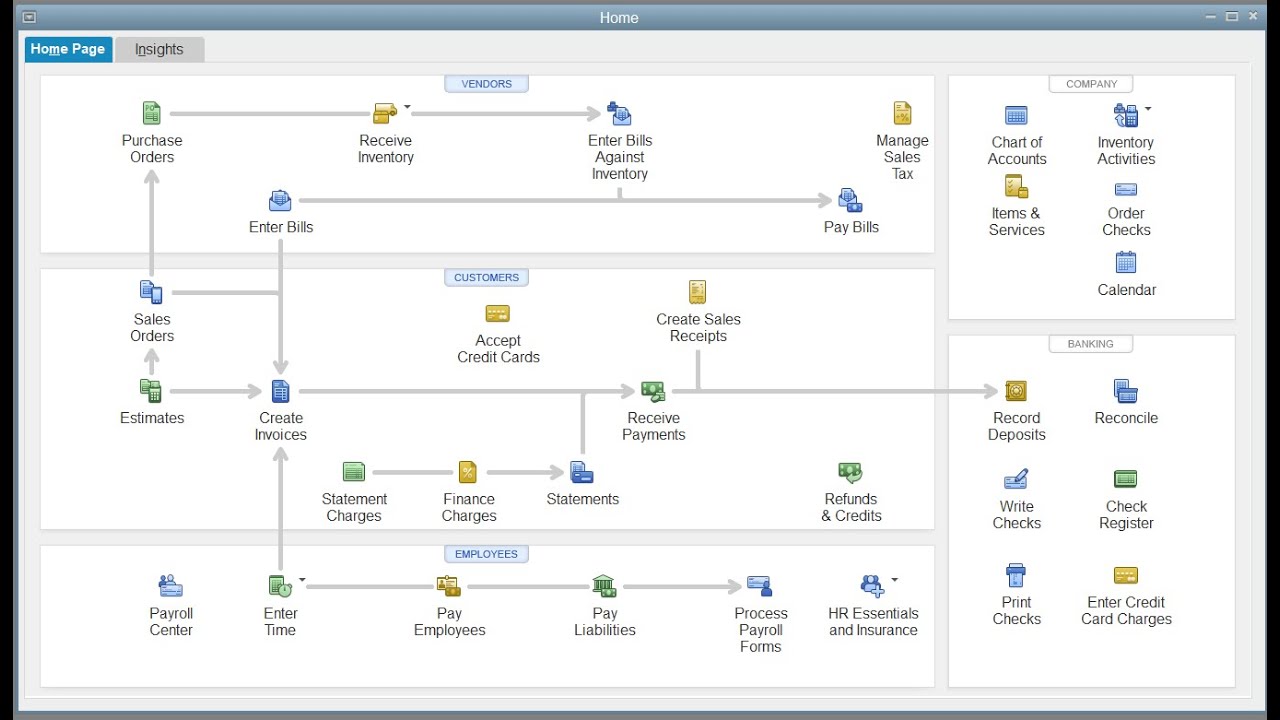The image size is (1280, 720).
Task: Open Enter Credit Card Charges icon
Action: (x=1126, y=575)
